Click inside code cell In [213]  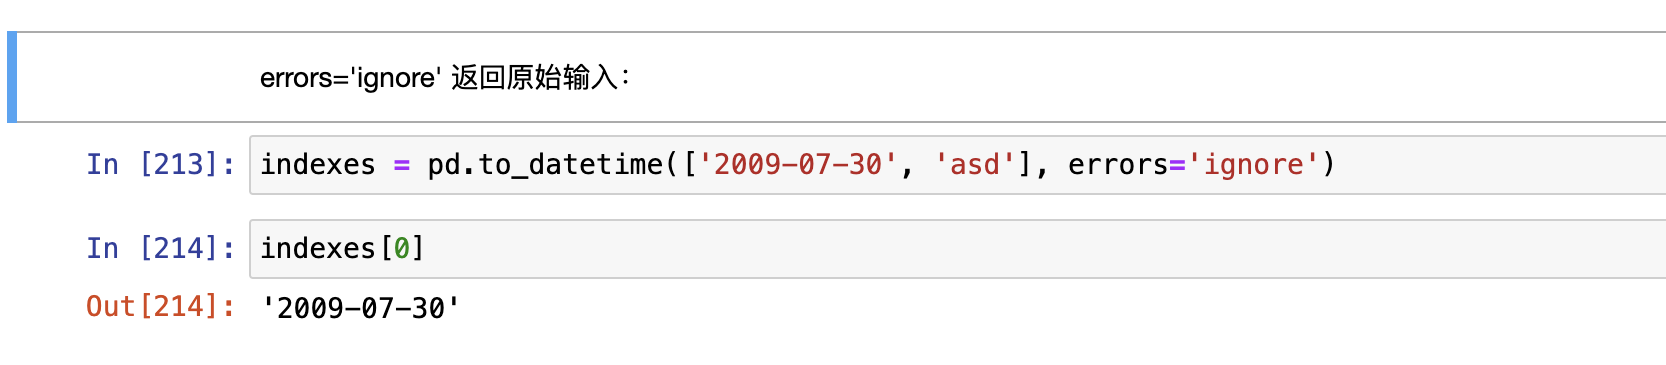click(x=957, y=165)
